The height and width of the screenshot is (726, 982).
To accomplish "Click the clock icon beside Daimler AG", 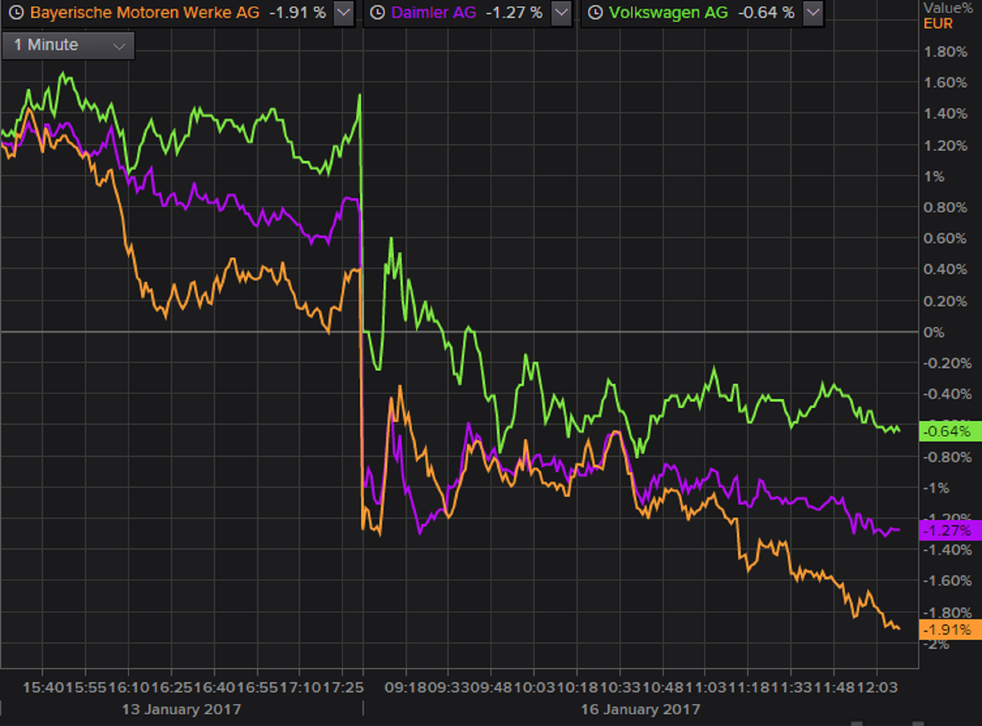I will (378, 13).
